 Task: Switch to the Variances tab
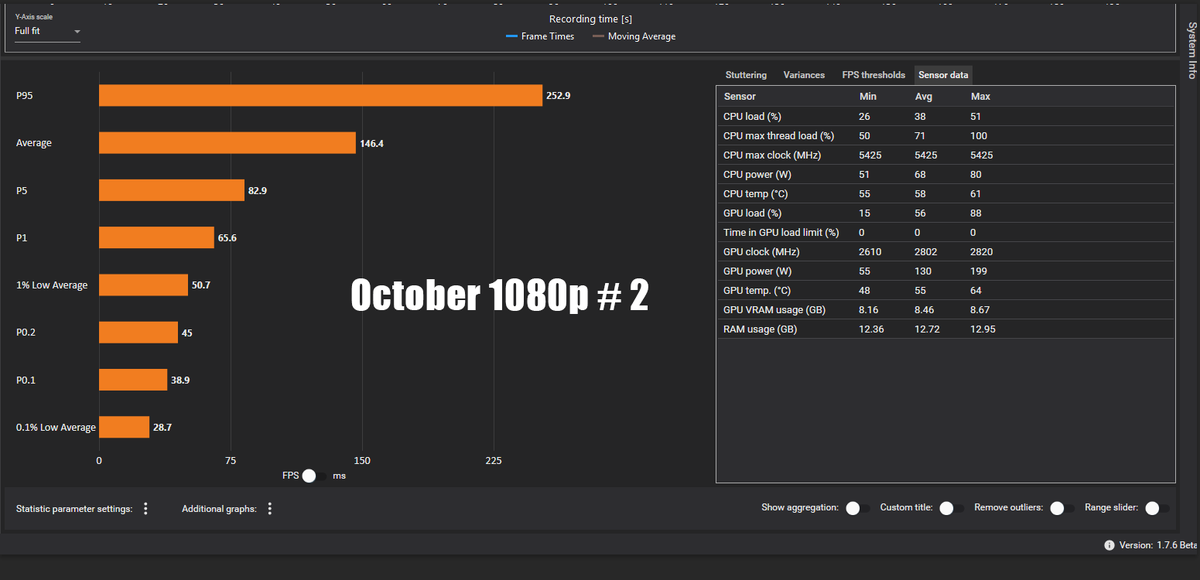tap(804, 75)
